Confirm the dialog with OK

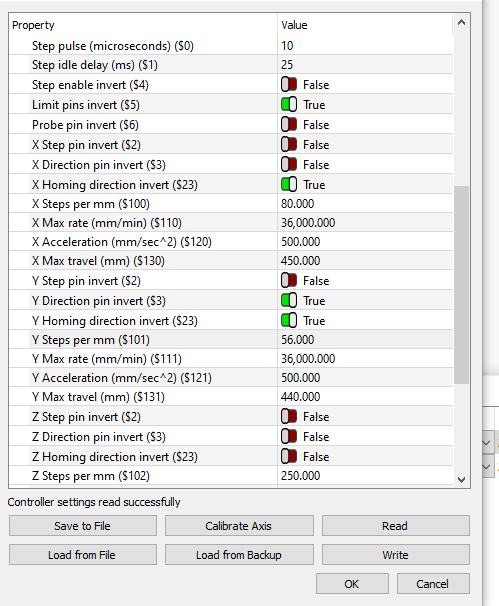click(352, 584)
